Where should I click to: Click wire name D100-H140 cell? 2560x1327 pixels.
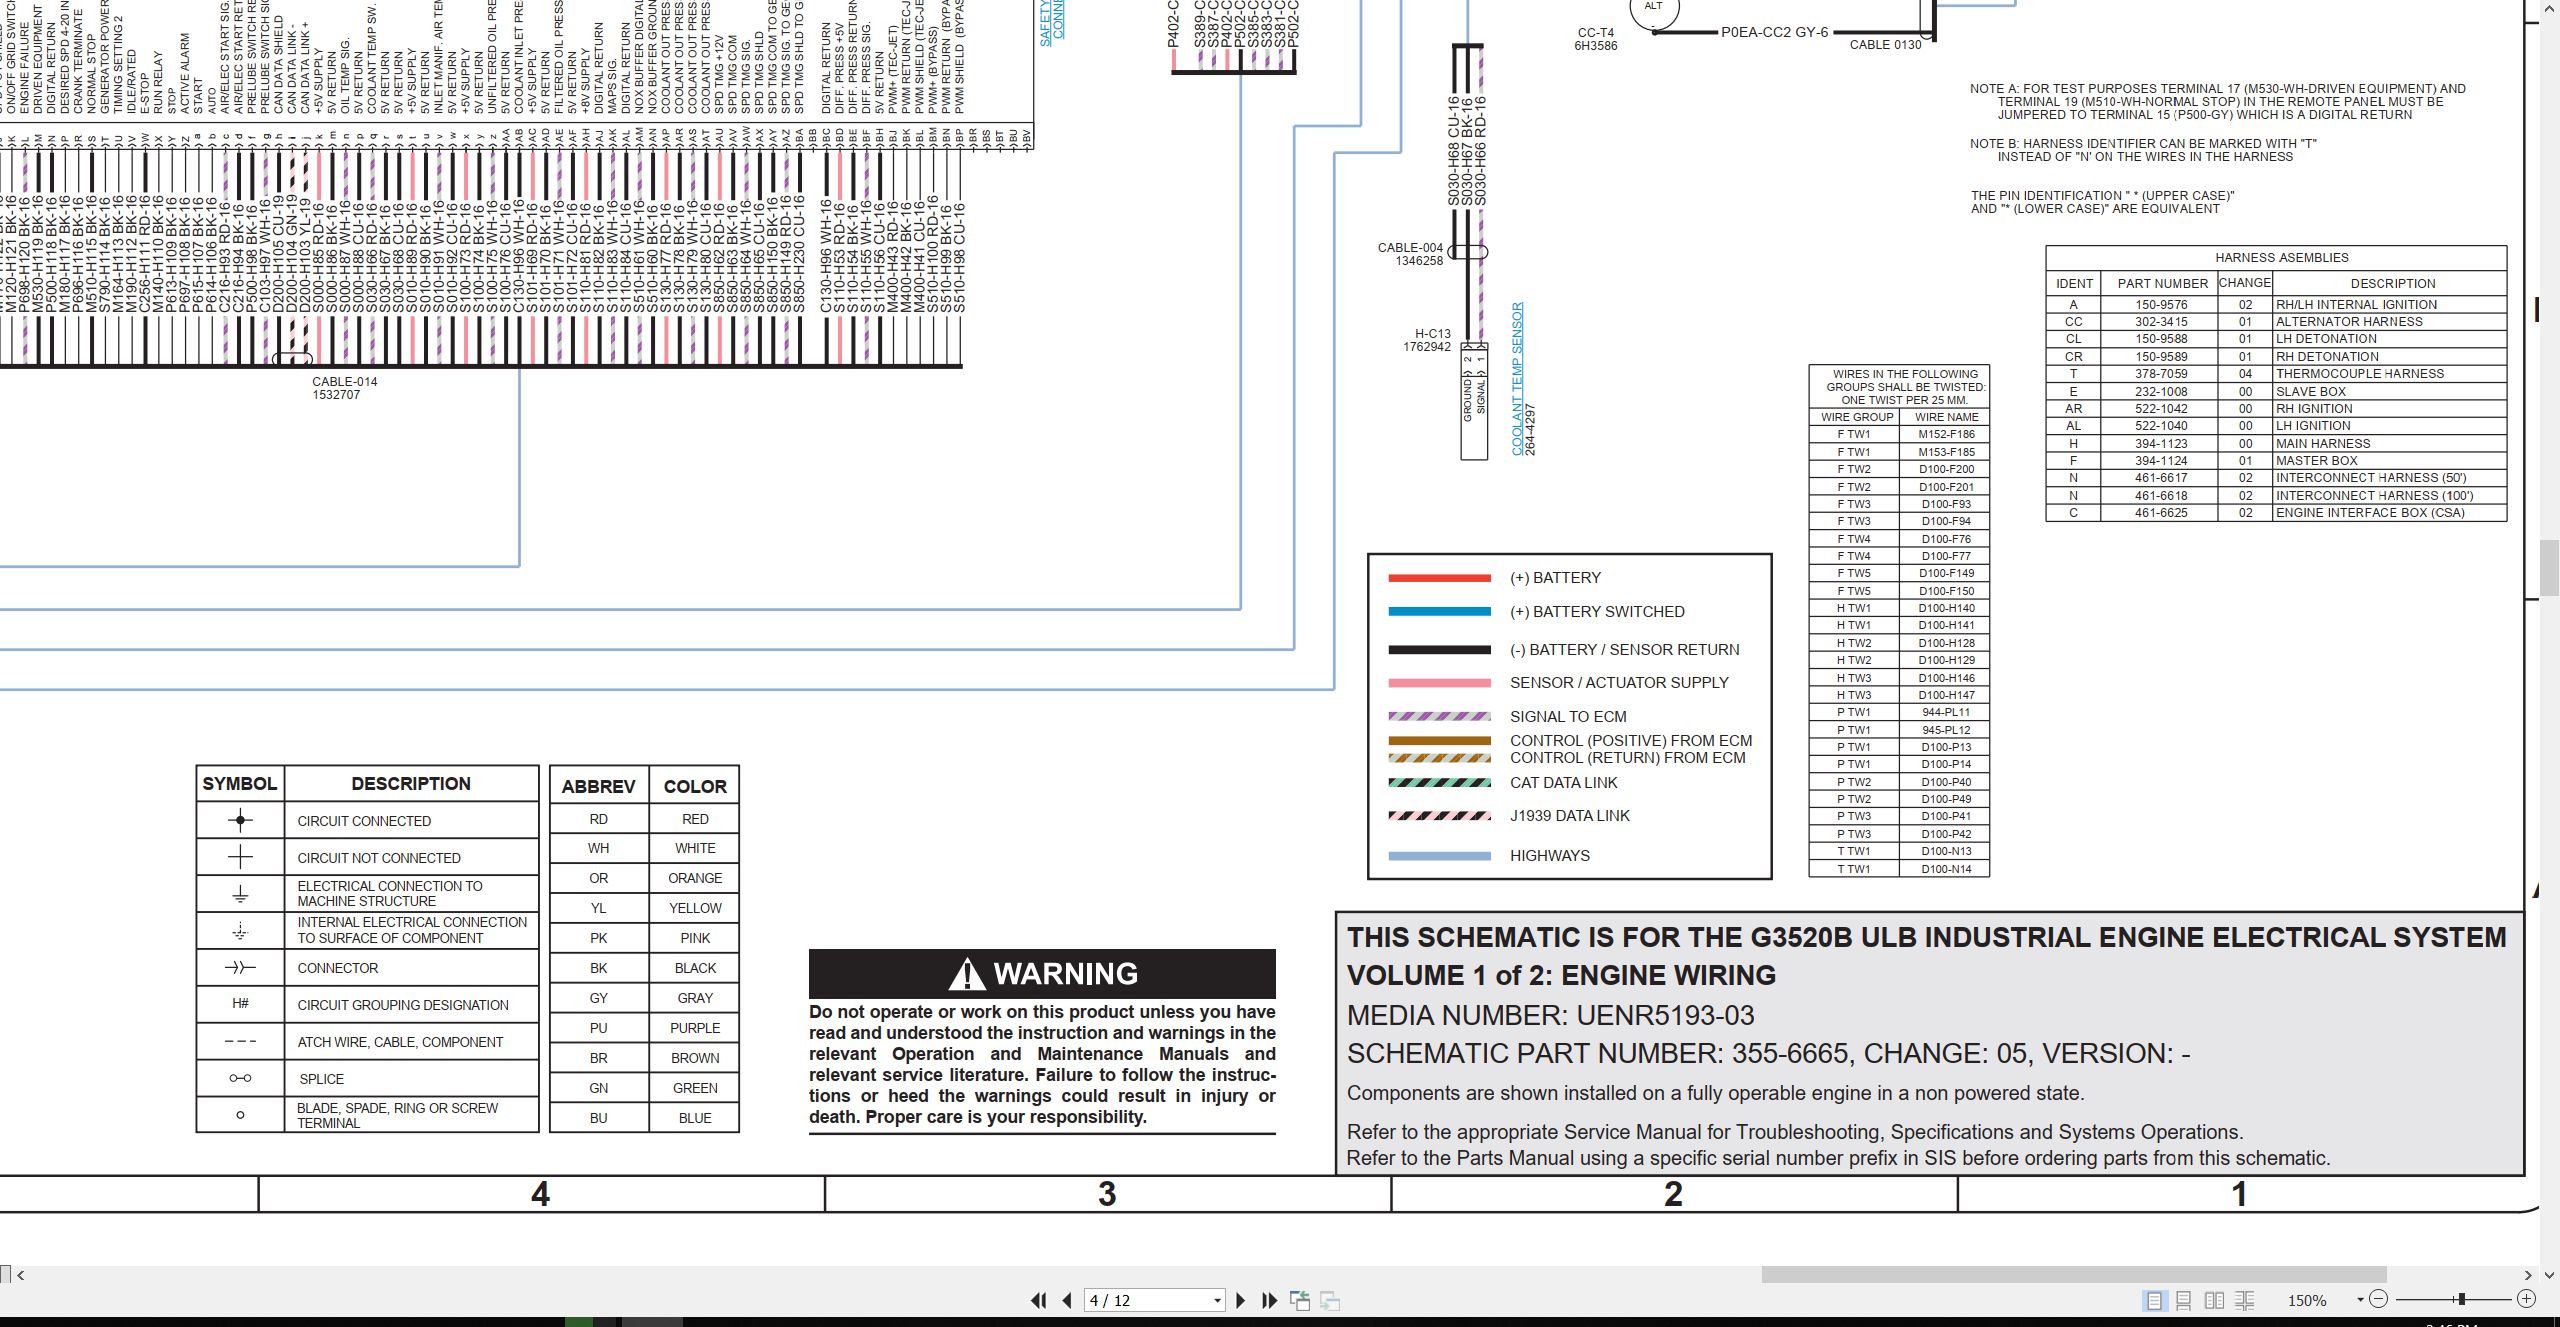[x=1946, y=608]
